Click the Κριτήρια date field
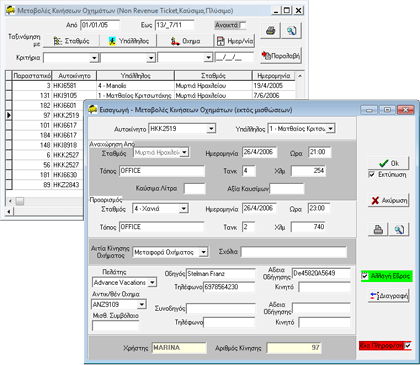 pos(234,58)
